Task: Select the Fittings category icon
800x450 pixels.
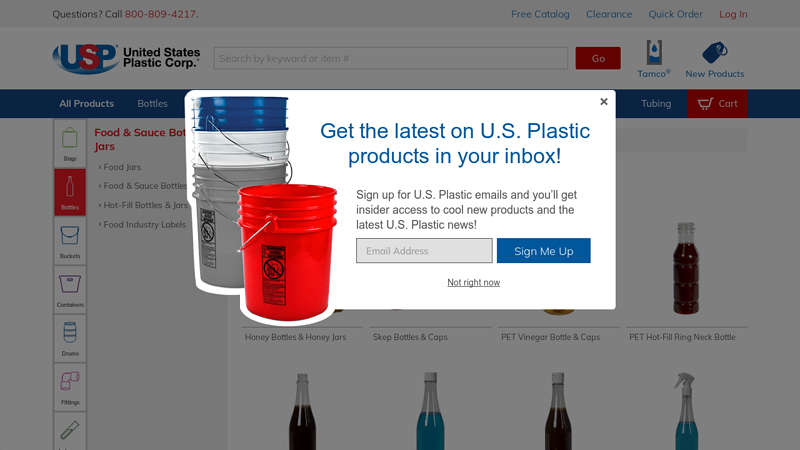Action: click(x=70, y=387)
